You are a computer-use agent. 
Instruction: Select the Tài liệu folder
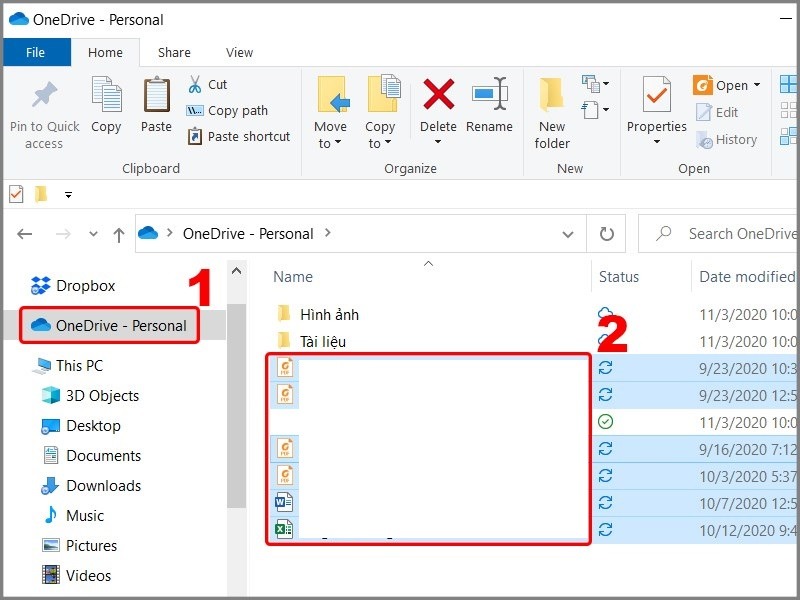point(312,341)
